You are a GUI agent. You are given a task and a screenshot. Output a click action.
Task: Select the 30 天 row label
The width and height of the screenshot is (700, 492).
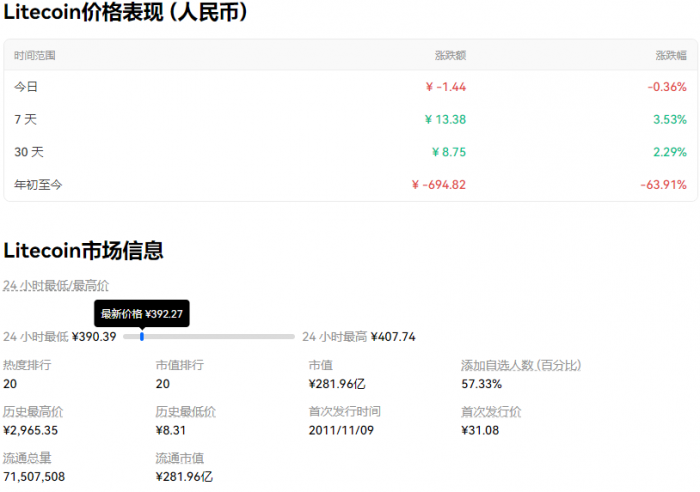tap(29, 152)
